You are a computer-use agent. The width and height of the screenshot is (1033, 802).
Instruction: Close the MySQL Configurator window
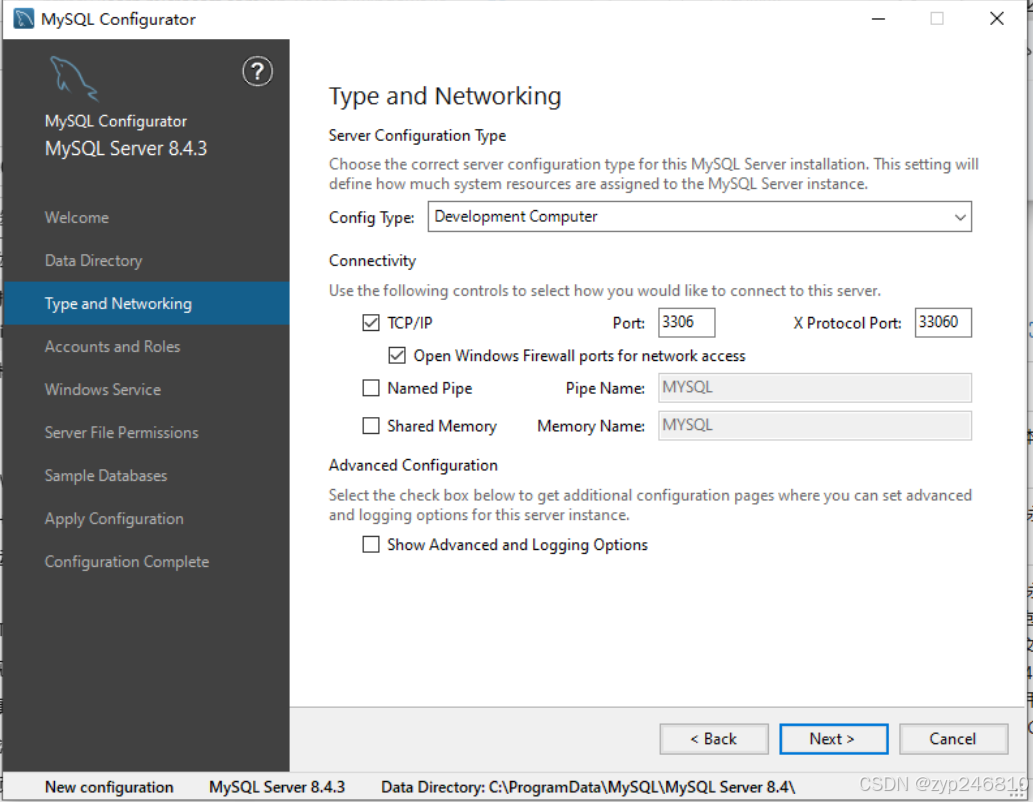click(997, 18)
